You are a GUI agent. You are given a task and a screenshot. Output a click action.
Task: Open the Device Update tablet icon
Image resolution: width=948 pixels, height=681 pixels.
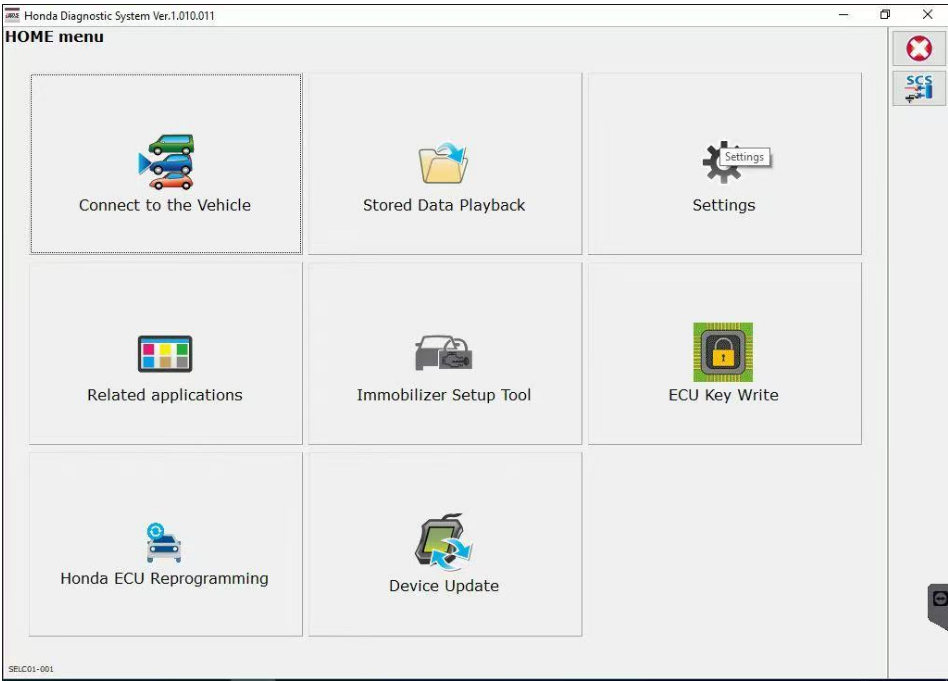tap(444, 542)
